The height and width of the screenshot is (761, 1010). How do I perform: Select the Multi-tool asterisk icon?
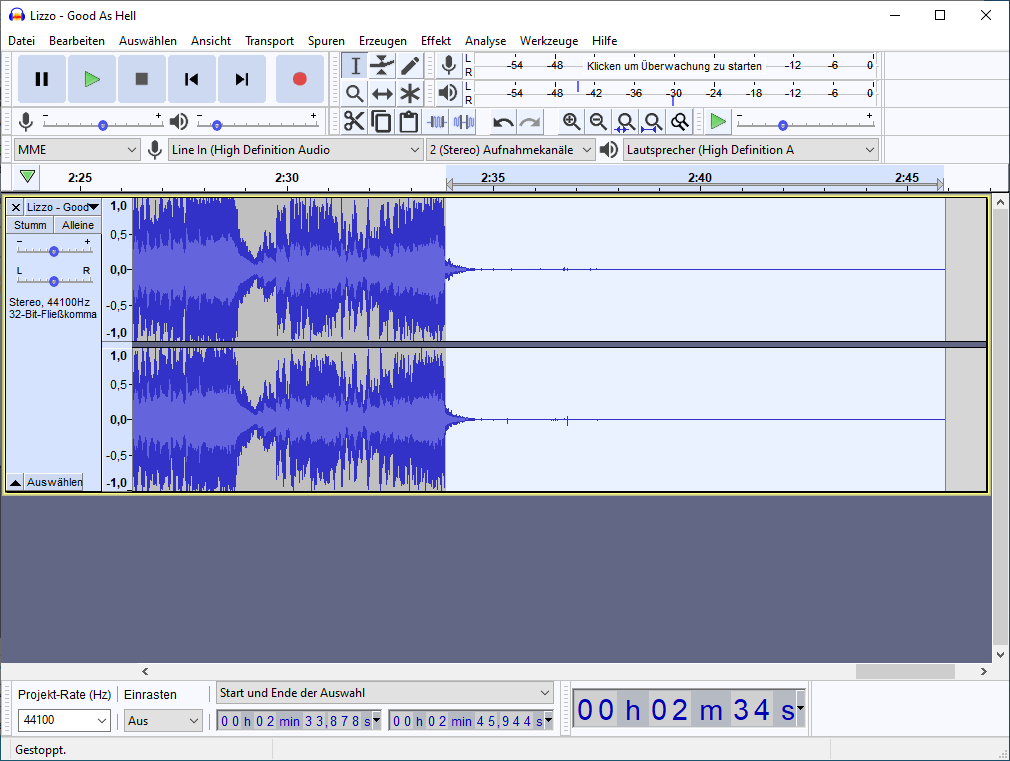410,94
